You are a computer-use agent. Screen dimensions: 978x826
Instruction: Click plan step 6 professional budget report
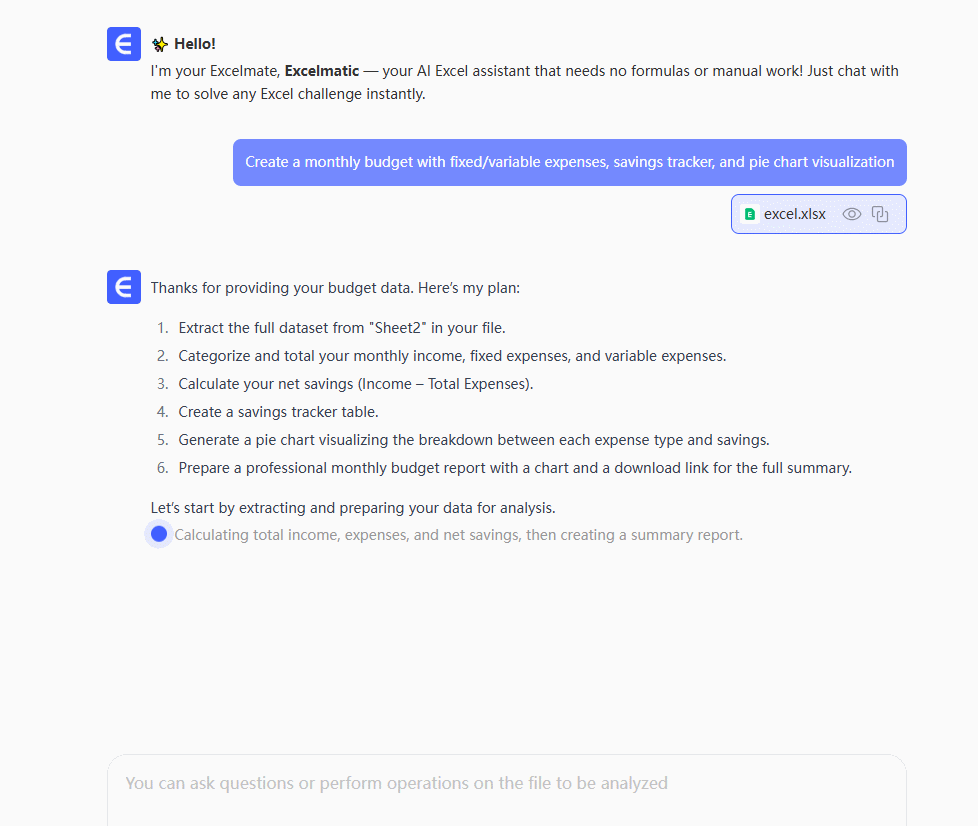514,468
